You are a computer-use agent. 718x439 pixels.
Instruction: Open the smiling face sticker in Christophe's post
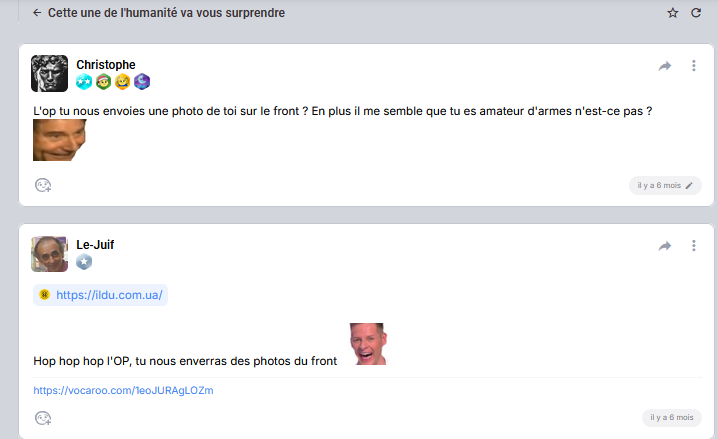60,140
